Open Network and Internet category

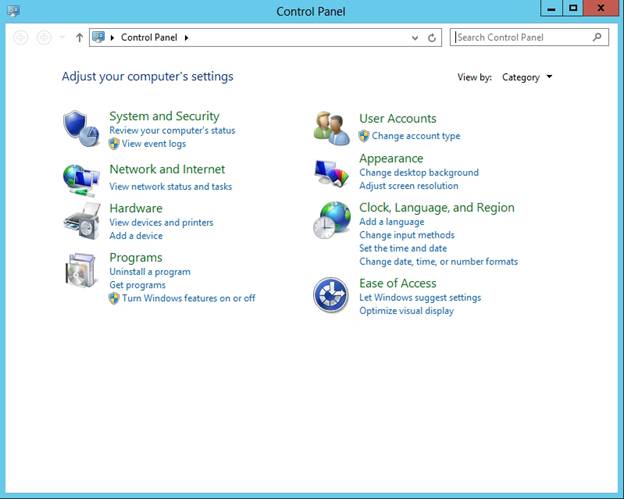[167, 170]
